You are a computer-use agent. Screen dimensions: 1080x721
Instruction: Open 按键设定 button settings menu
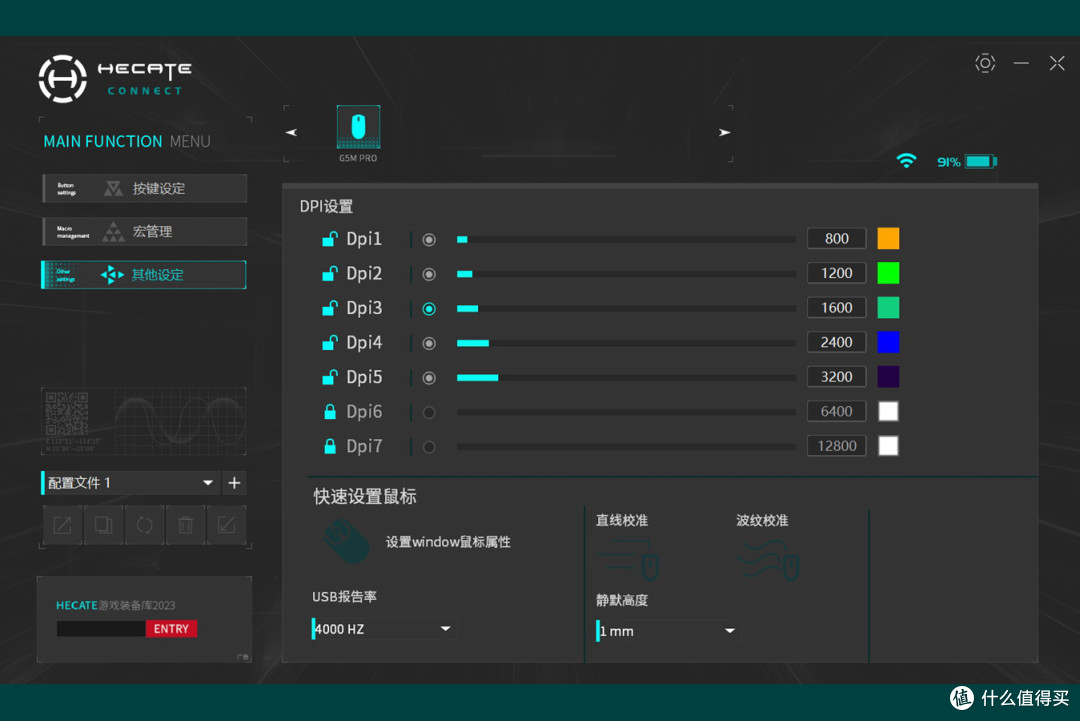pyautogui.click(x=145, y=188)
